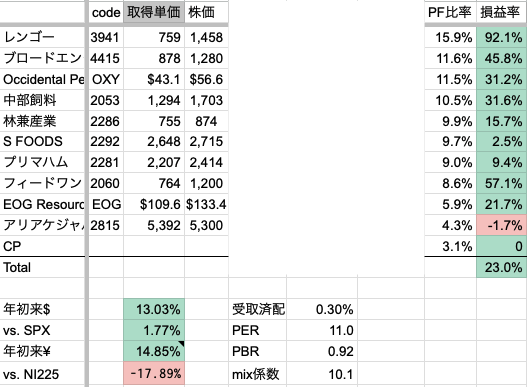Select the $43.1 cost cell

click(x=154, y=79)
